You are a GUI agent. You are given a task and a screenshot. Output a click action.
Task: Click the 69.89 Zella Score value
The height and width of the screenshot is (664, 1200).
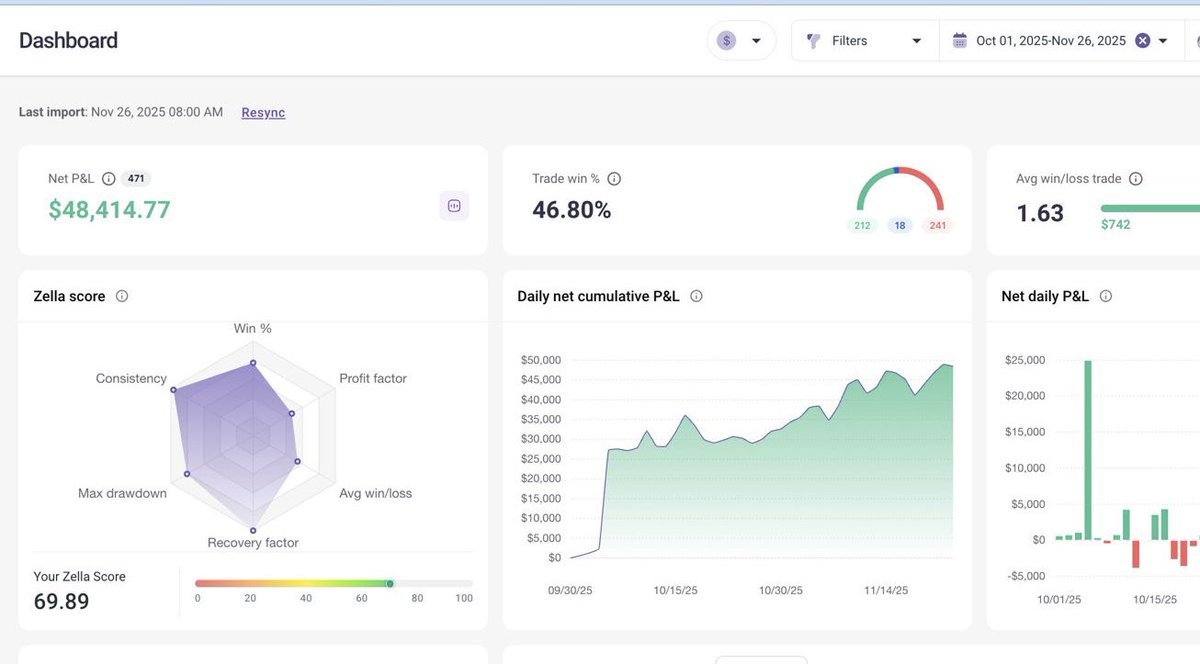click(x=61, y=601)
